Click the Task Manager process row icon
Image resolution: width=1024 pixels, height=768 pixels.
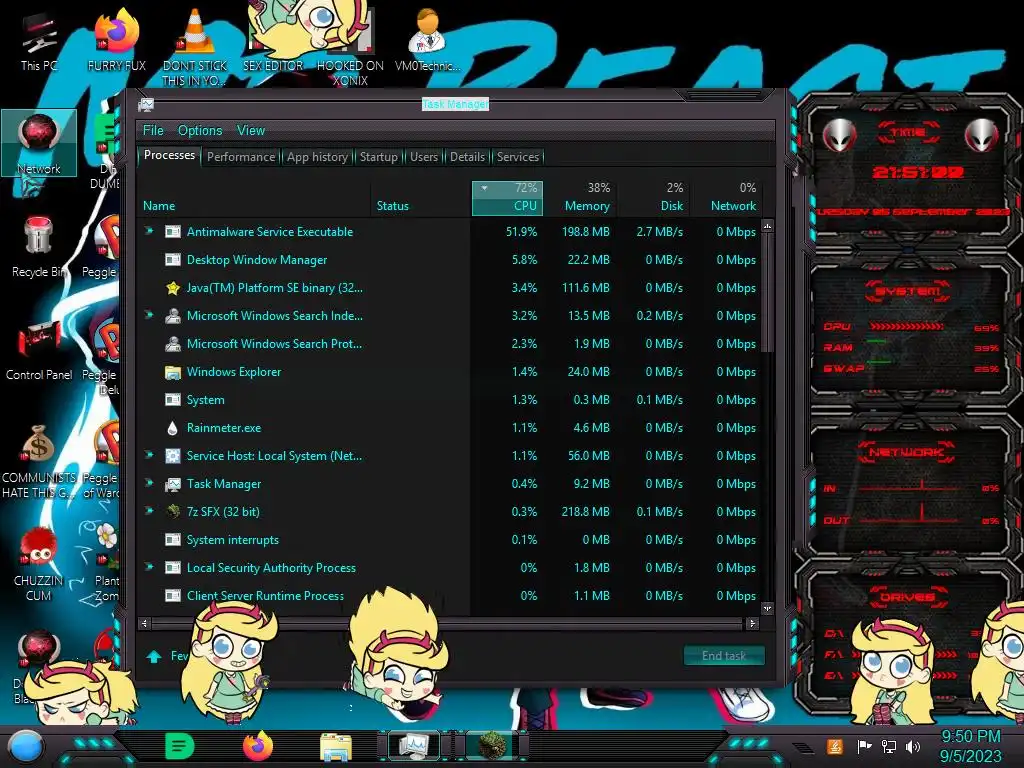(172, 484)
